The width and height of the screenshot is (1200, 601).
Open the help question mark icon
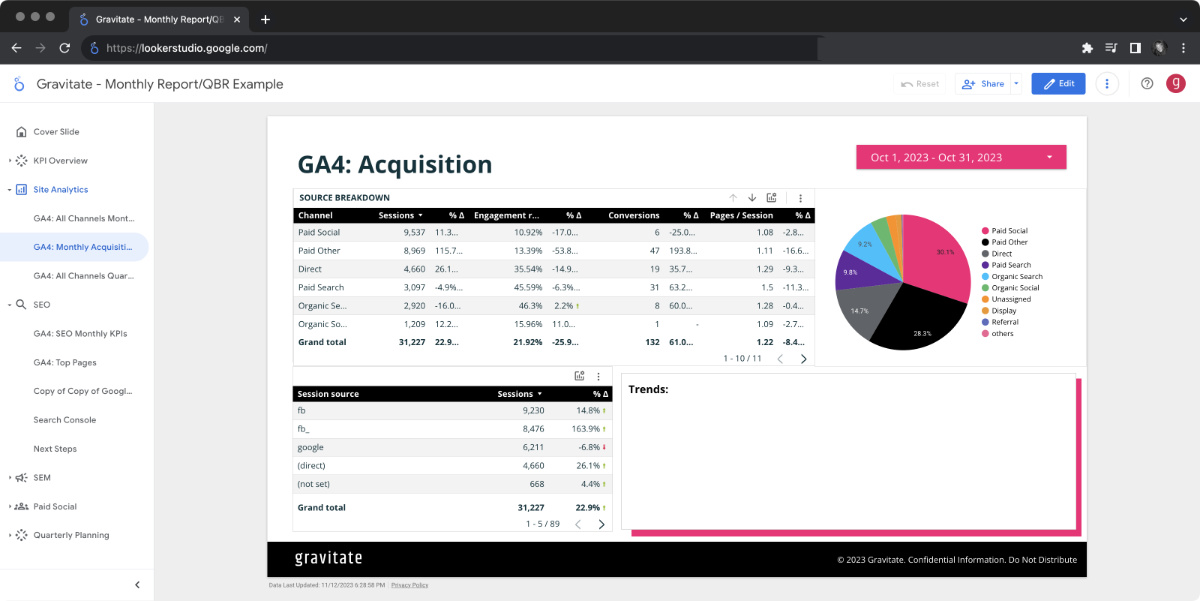point(1146,83)
